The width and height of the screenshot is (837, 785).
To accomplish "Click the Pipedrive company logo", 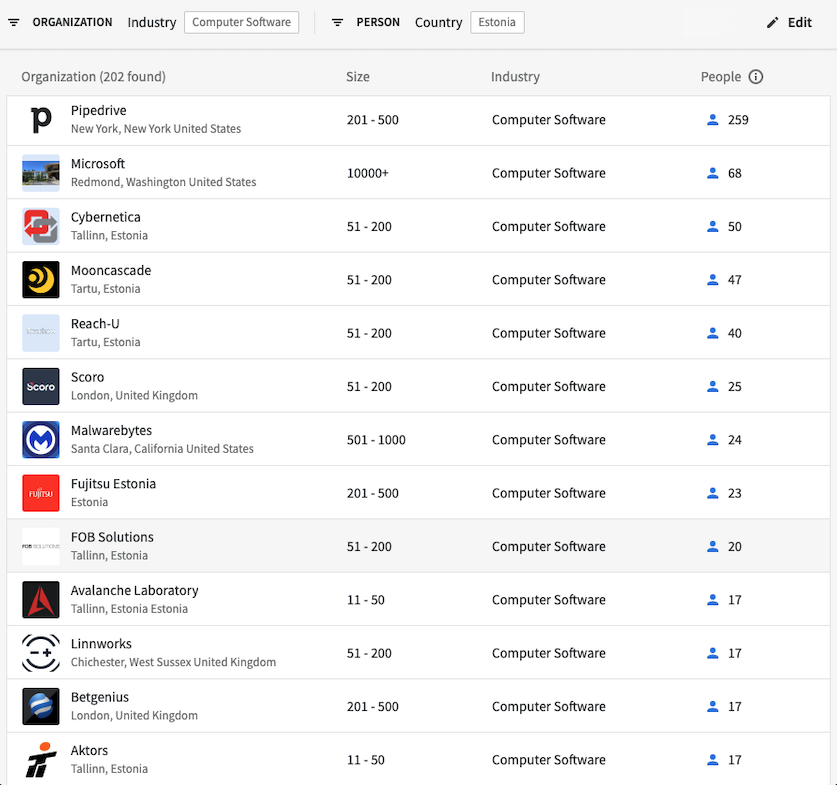I will coord(39,119).
